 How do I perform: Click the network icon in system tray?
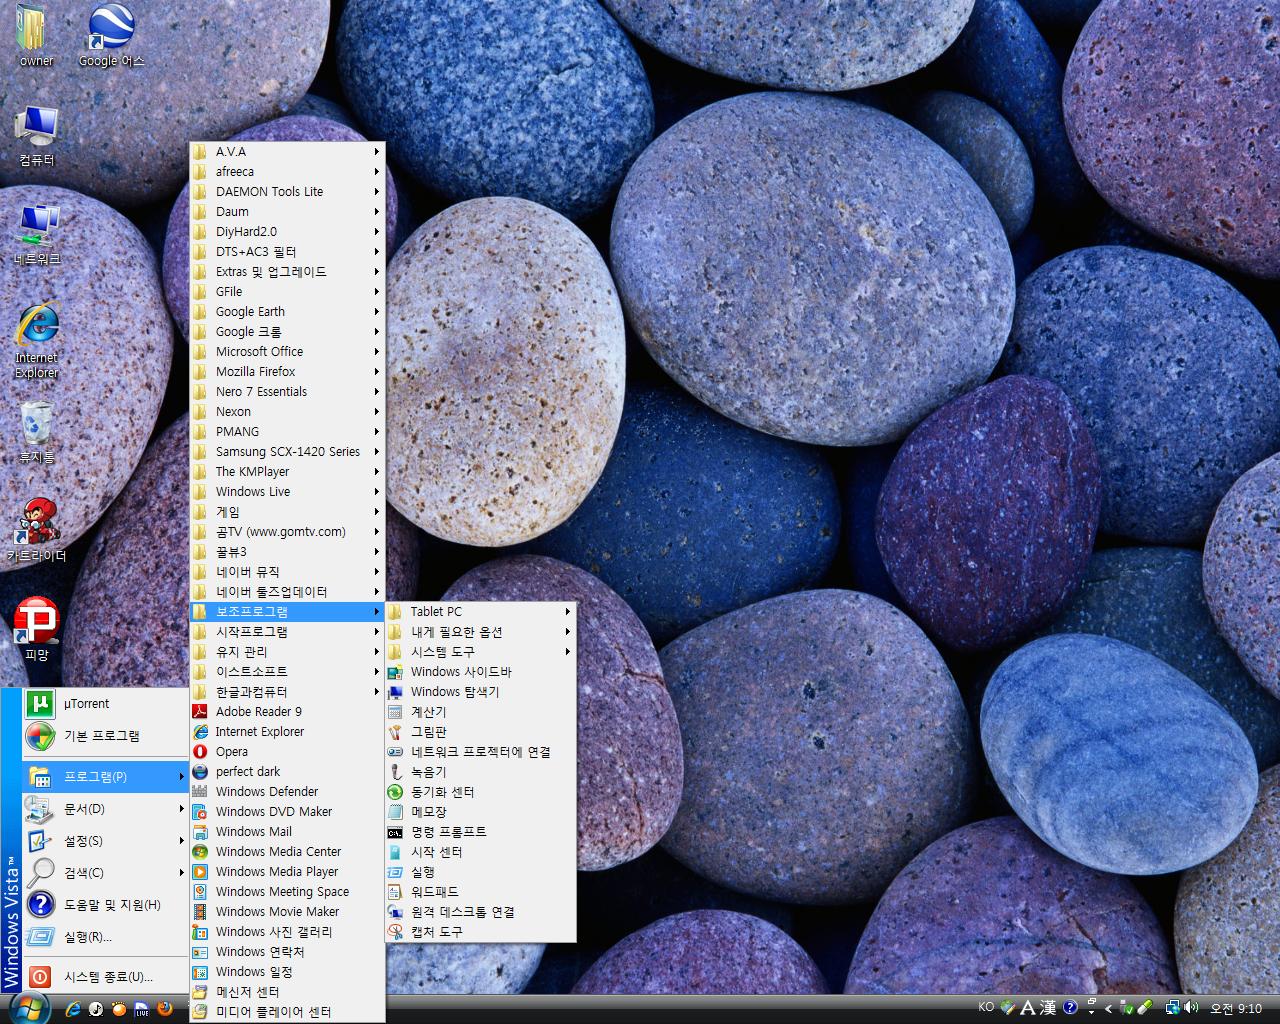[1172, 1006]
